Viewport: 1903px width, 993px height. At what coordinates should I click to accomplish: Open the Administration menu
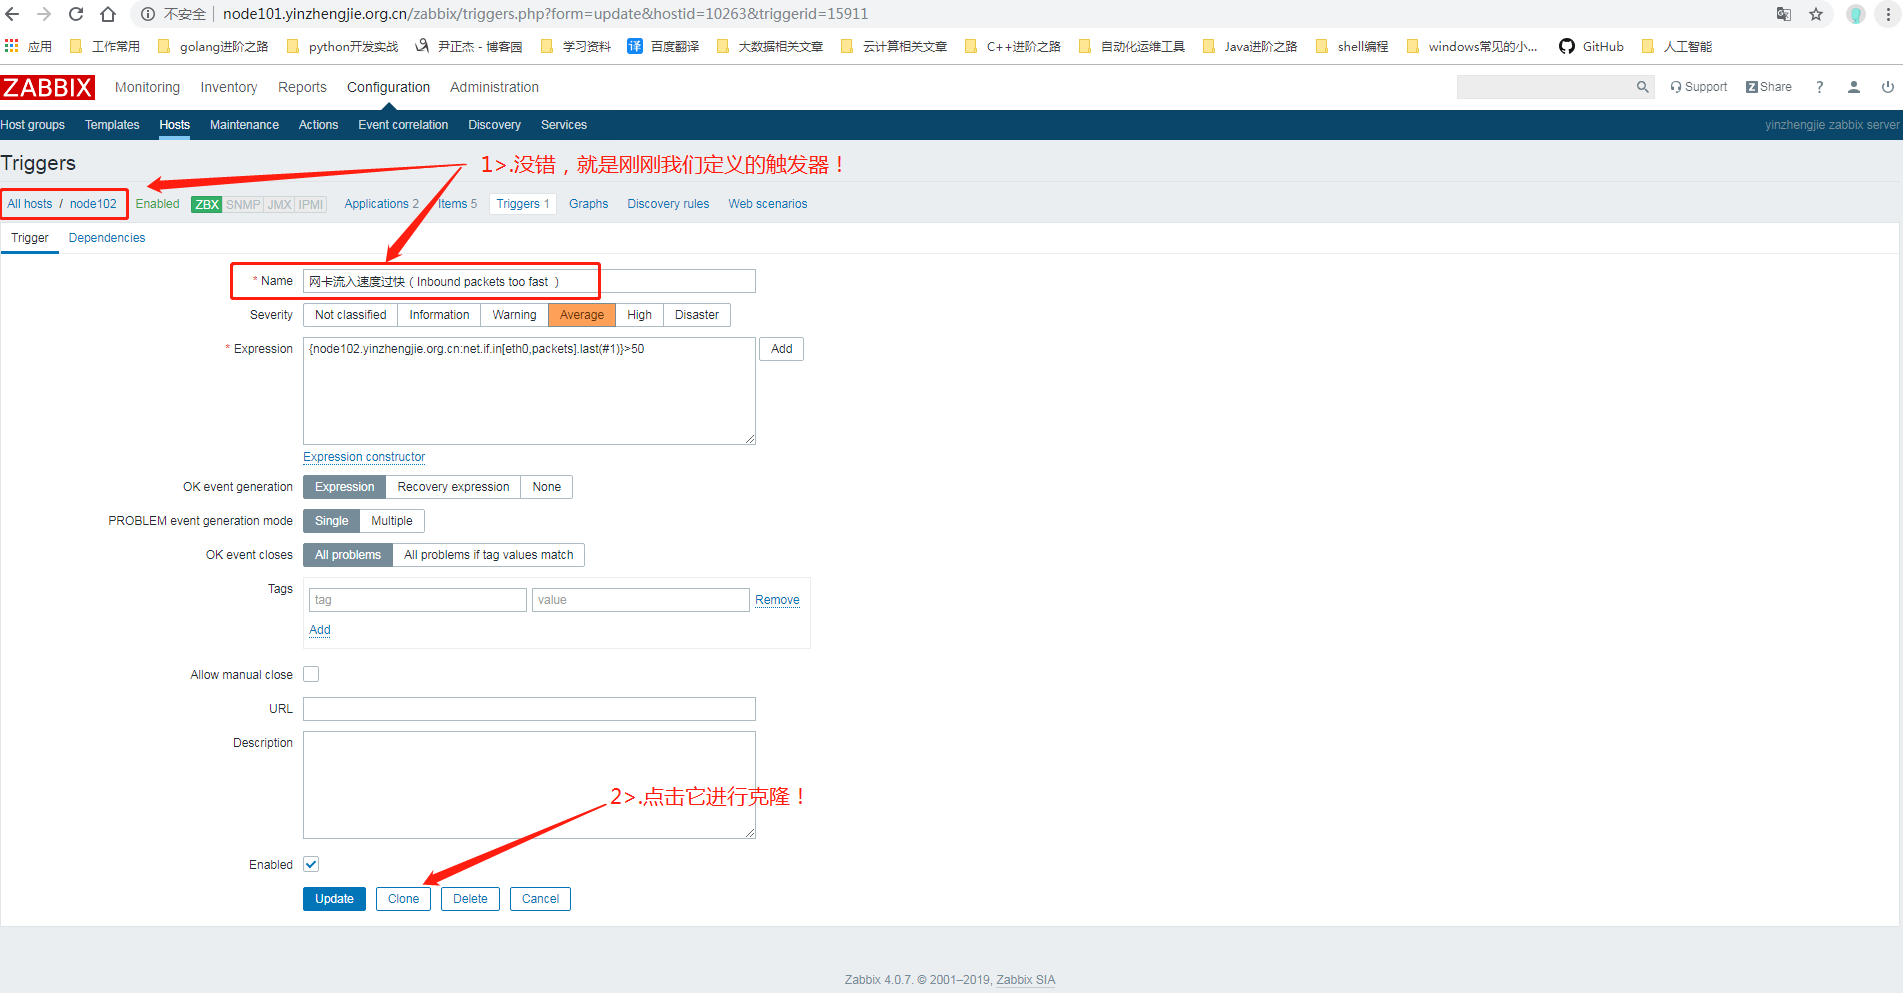pos(494,87)
